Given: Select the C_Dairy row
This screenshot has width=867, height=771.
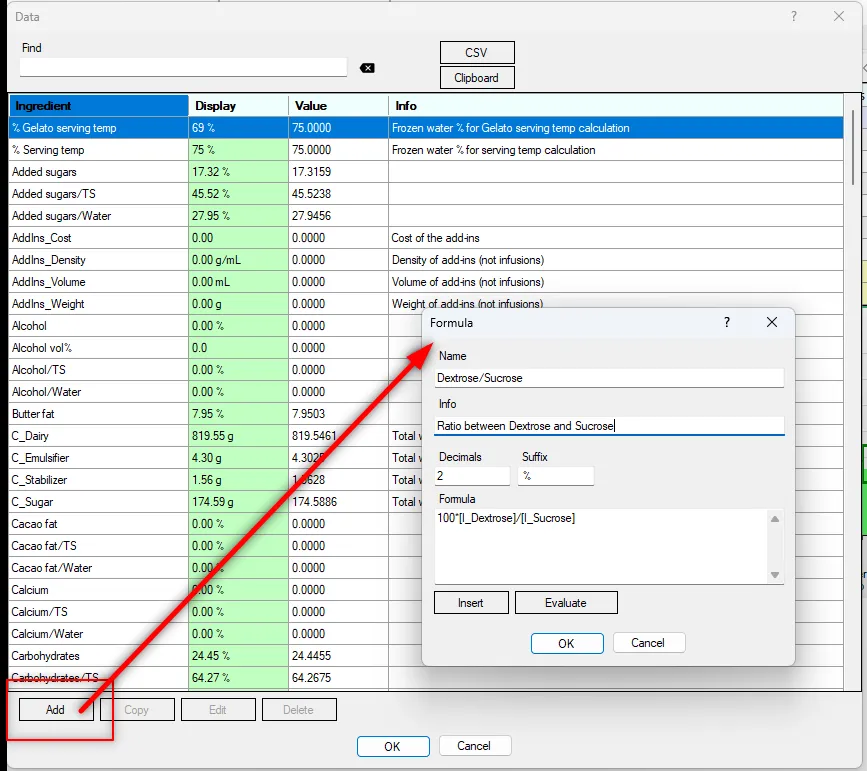Looking at the screenshot, I should 216,436.
